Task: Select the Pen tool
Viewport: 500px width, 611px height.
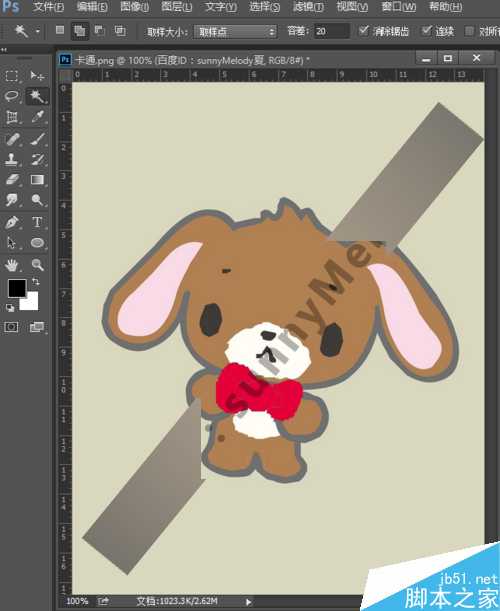Action: coord(12,222)
